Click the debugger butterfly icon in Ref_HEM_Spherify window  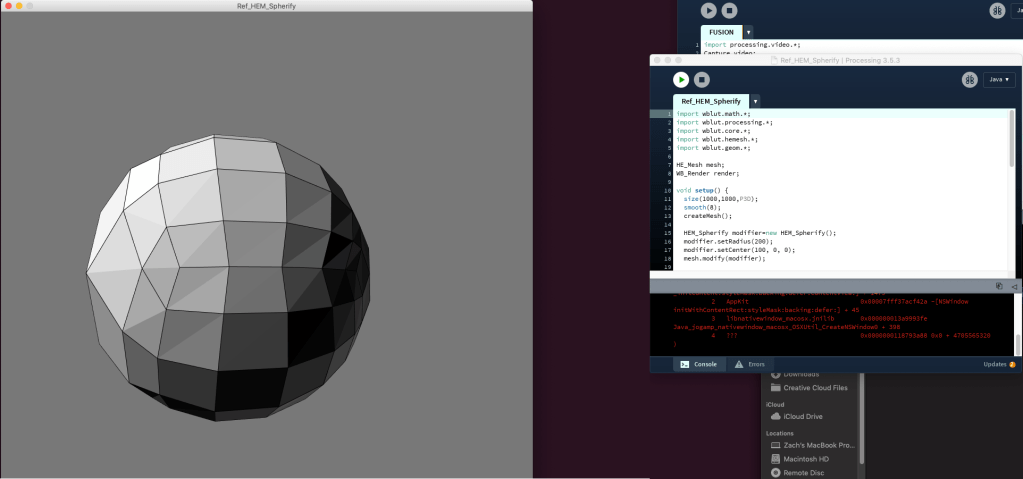[x=969, y=80]
